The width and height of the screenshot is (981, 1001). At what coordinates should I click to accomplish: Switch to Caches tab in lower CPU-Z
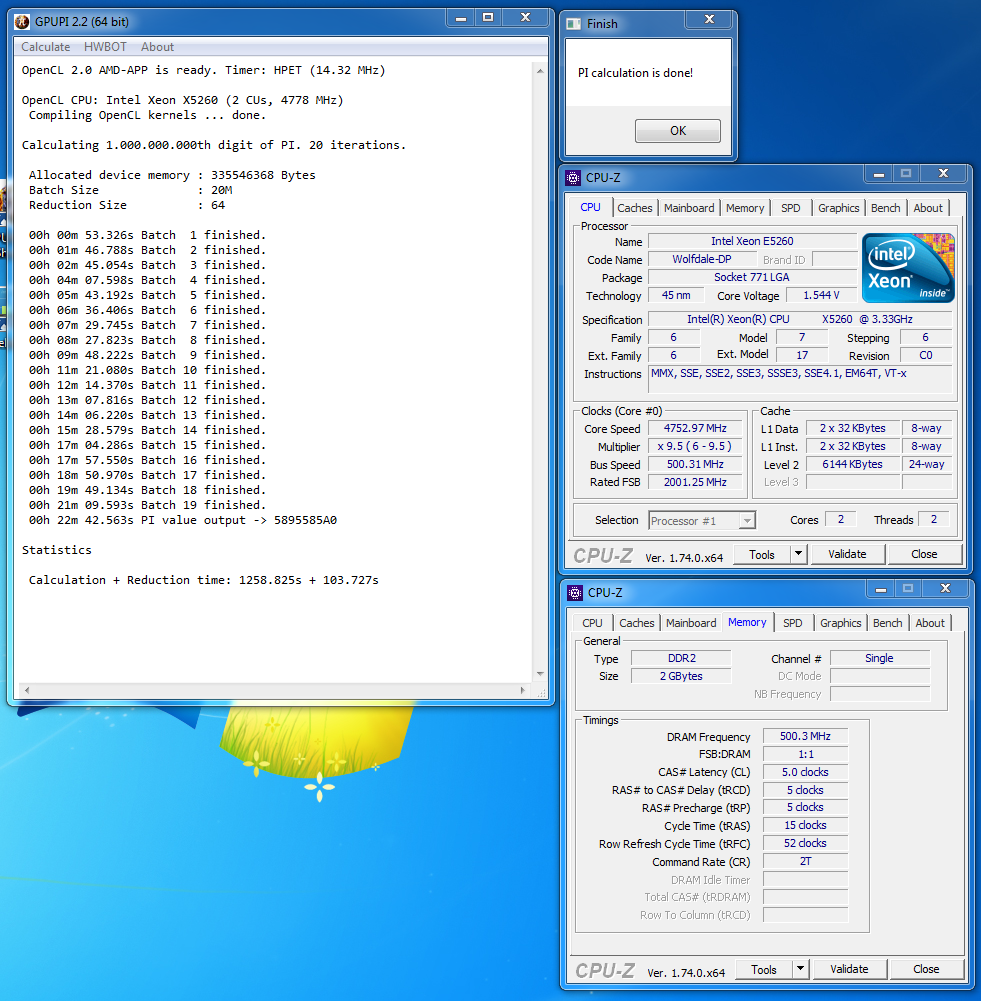(x=636, y=623)
